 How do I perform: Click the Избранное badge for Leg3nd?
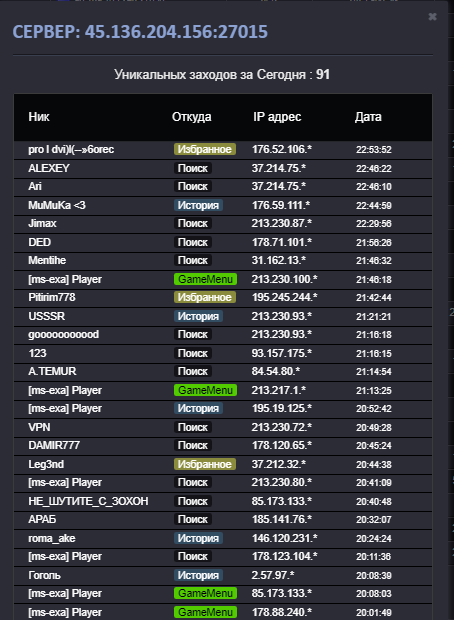(x=205, y=464)
